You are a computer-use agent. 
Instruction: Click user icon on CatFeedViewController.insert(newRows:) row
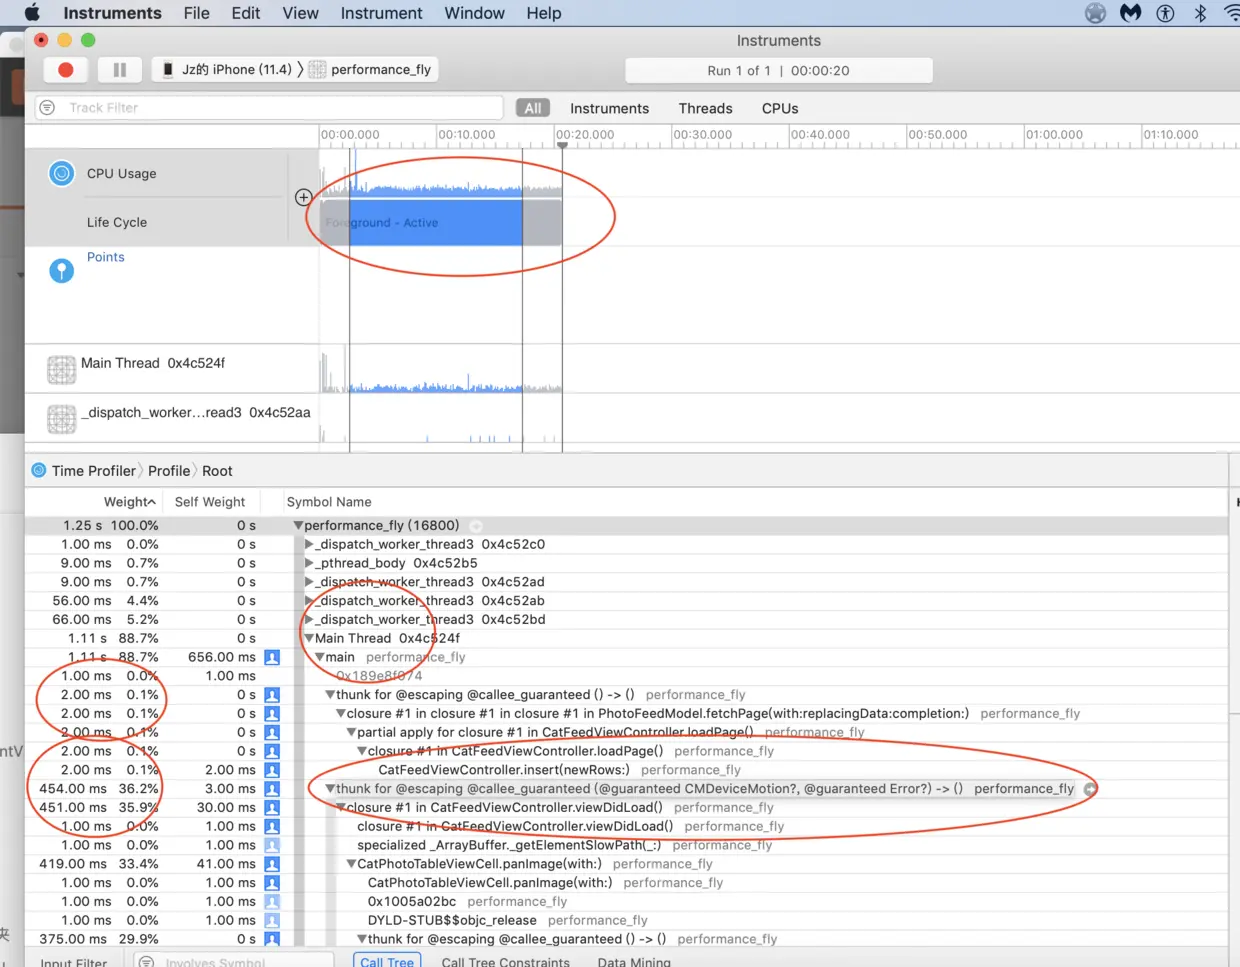(x=272, y=770)
